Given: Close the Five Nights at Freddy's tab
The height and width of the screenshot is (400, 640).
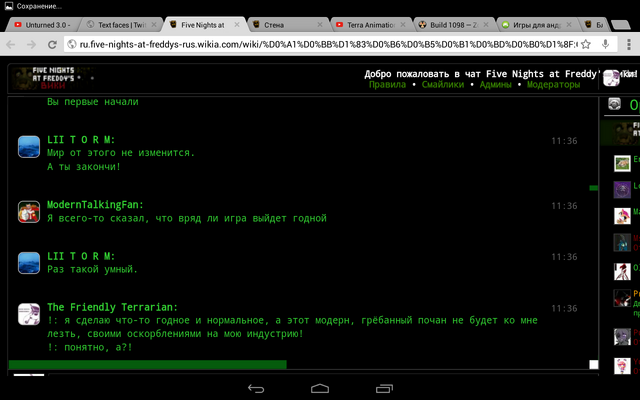Looking at the screenshot, I should pyautogui.click(x=237, y=25).
